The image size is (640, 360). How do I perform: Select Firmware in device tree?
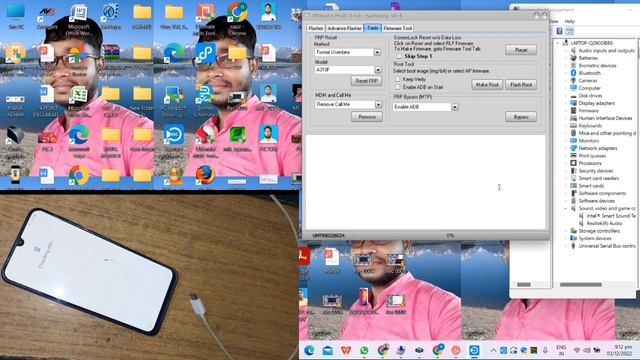pyautogui.click(x=589, y=111)
